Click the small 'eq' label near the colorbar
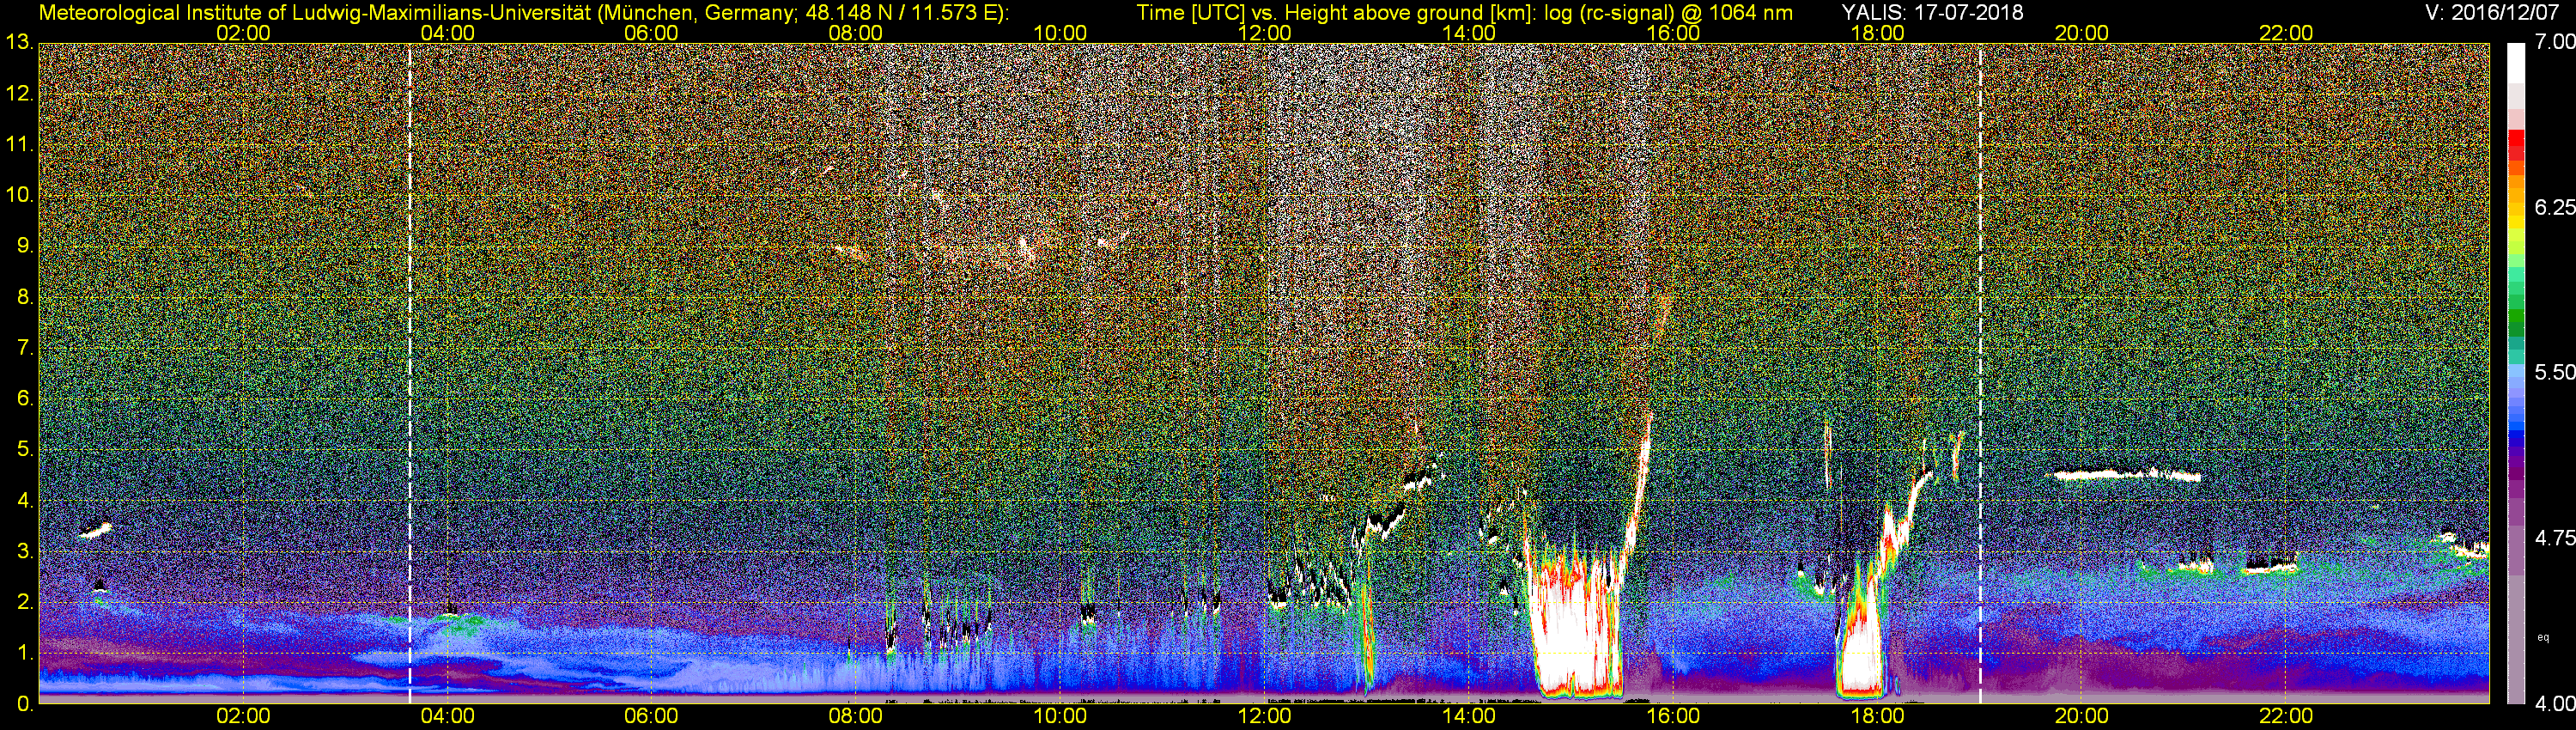This screenshot has width=2576, height=730. point(2543,637)
